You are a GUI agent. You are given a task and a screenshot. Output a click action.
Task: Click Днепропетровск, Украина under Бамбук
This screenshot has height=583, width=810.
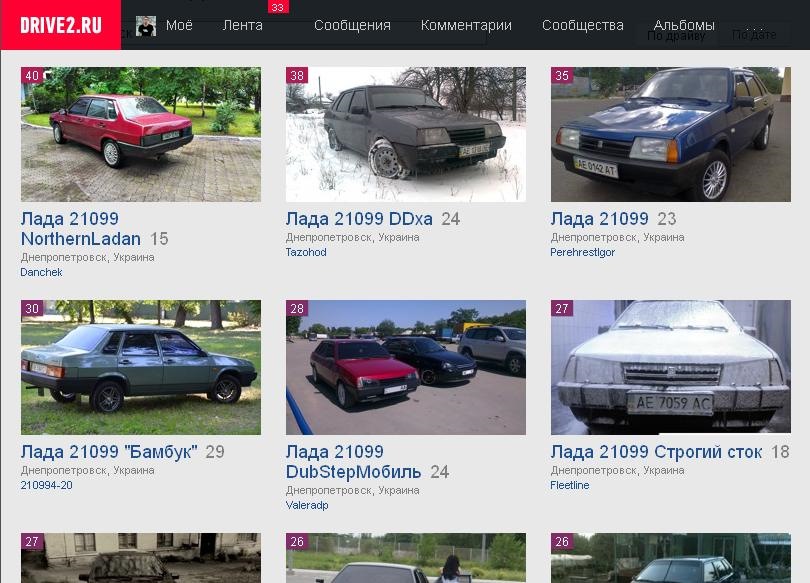87,470
